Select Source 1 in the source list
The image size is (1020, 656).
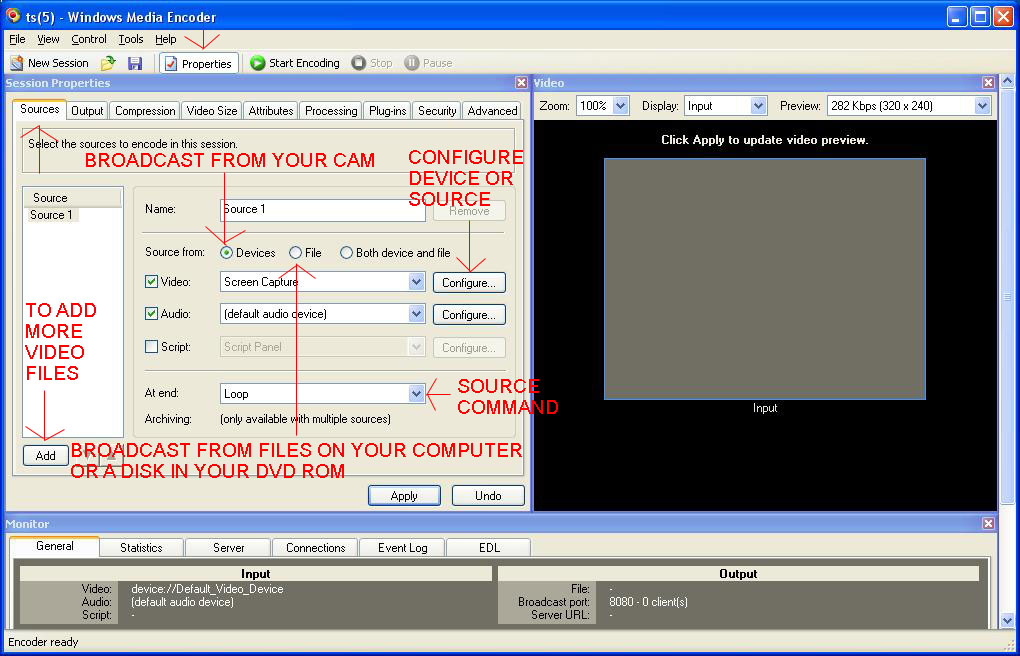51,215
